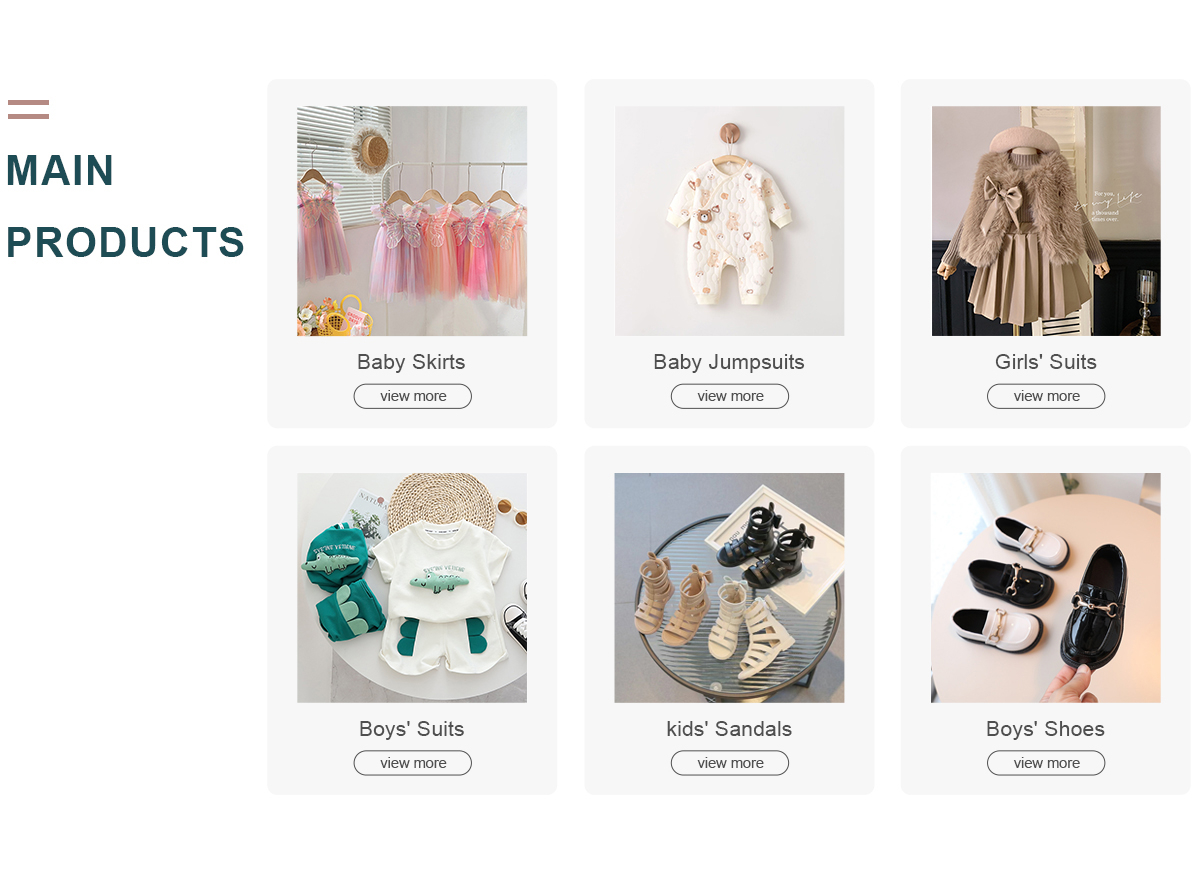Open the kids' Sandals title link
This screenshot has height=869, width=1200.
click(729, 729)
